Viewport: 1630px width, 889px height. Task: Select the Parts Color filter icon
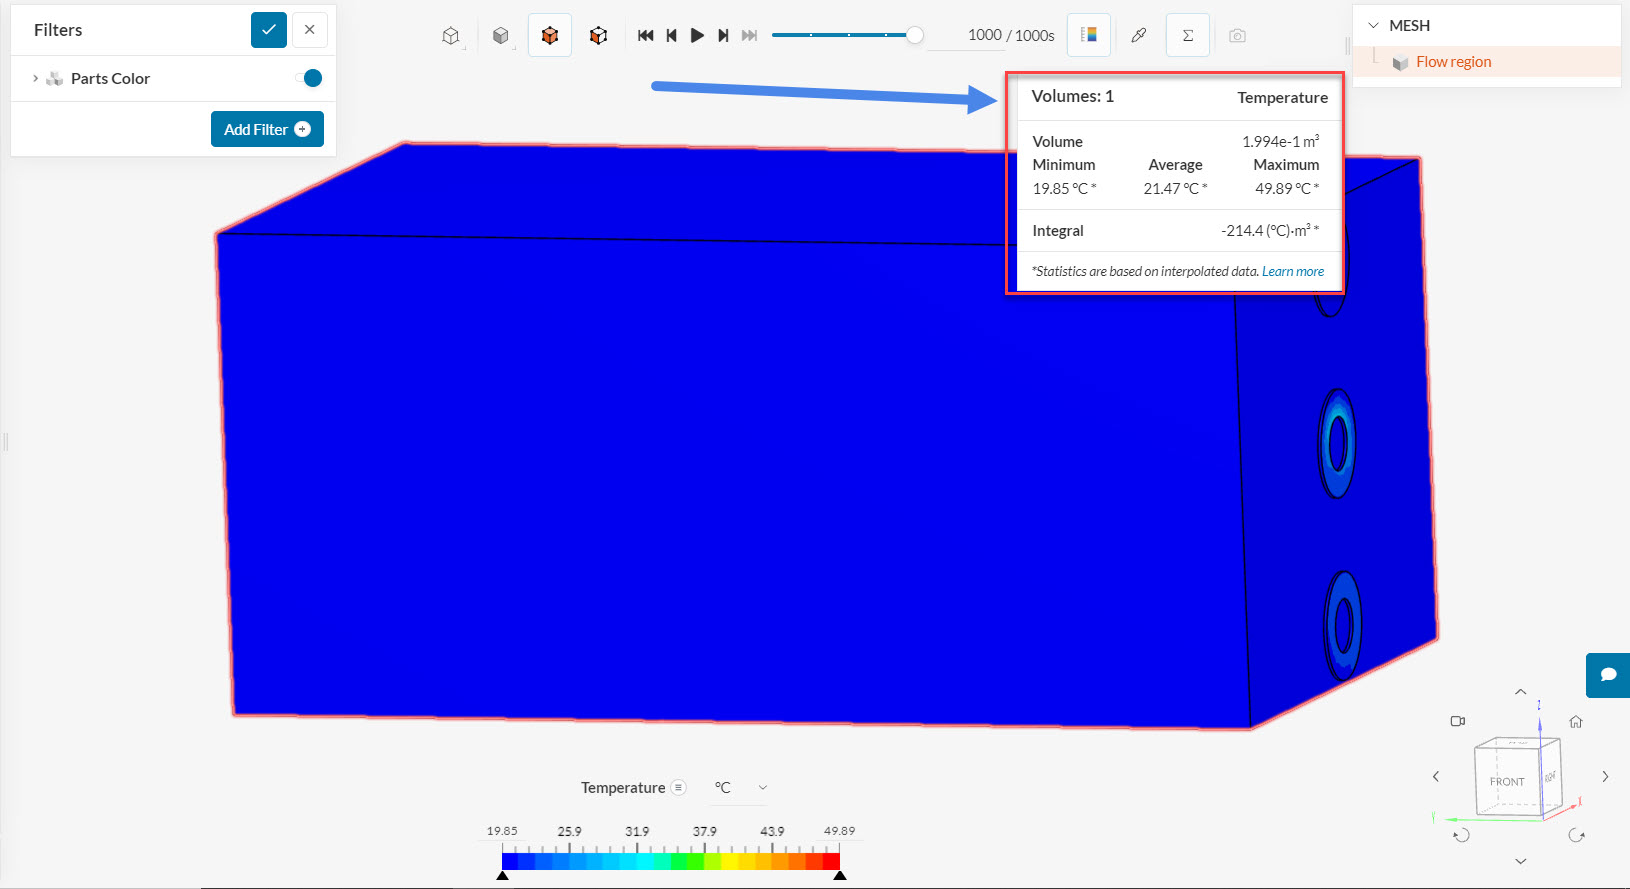(55, 78)
